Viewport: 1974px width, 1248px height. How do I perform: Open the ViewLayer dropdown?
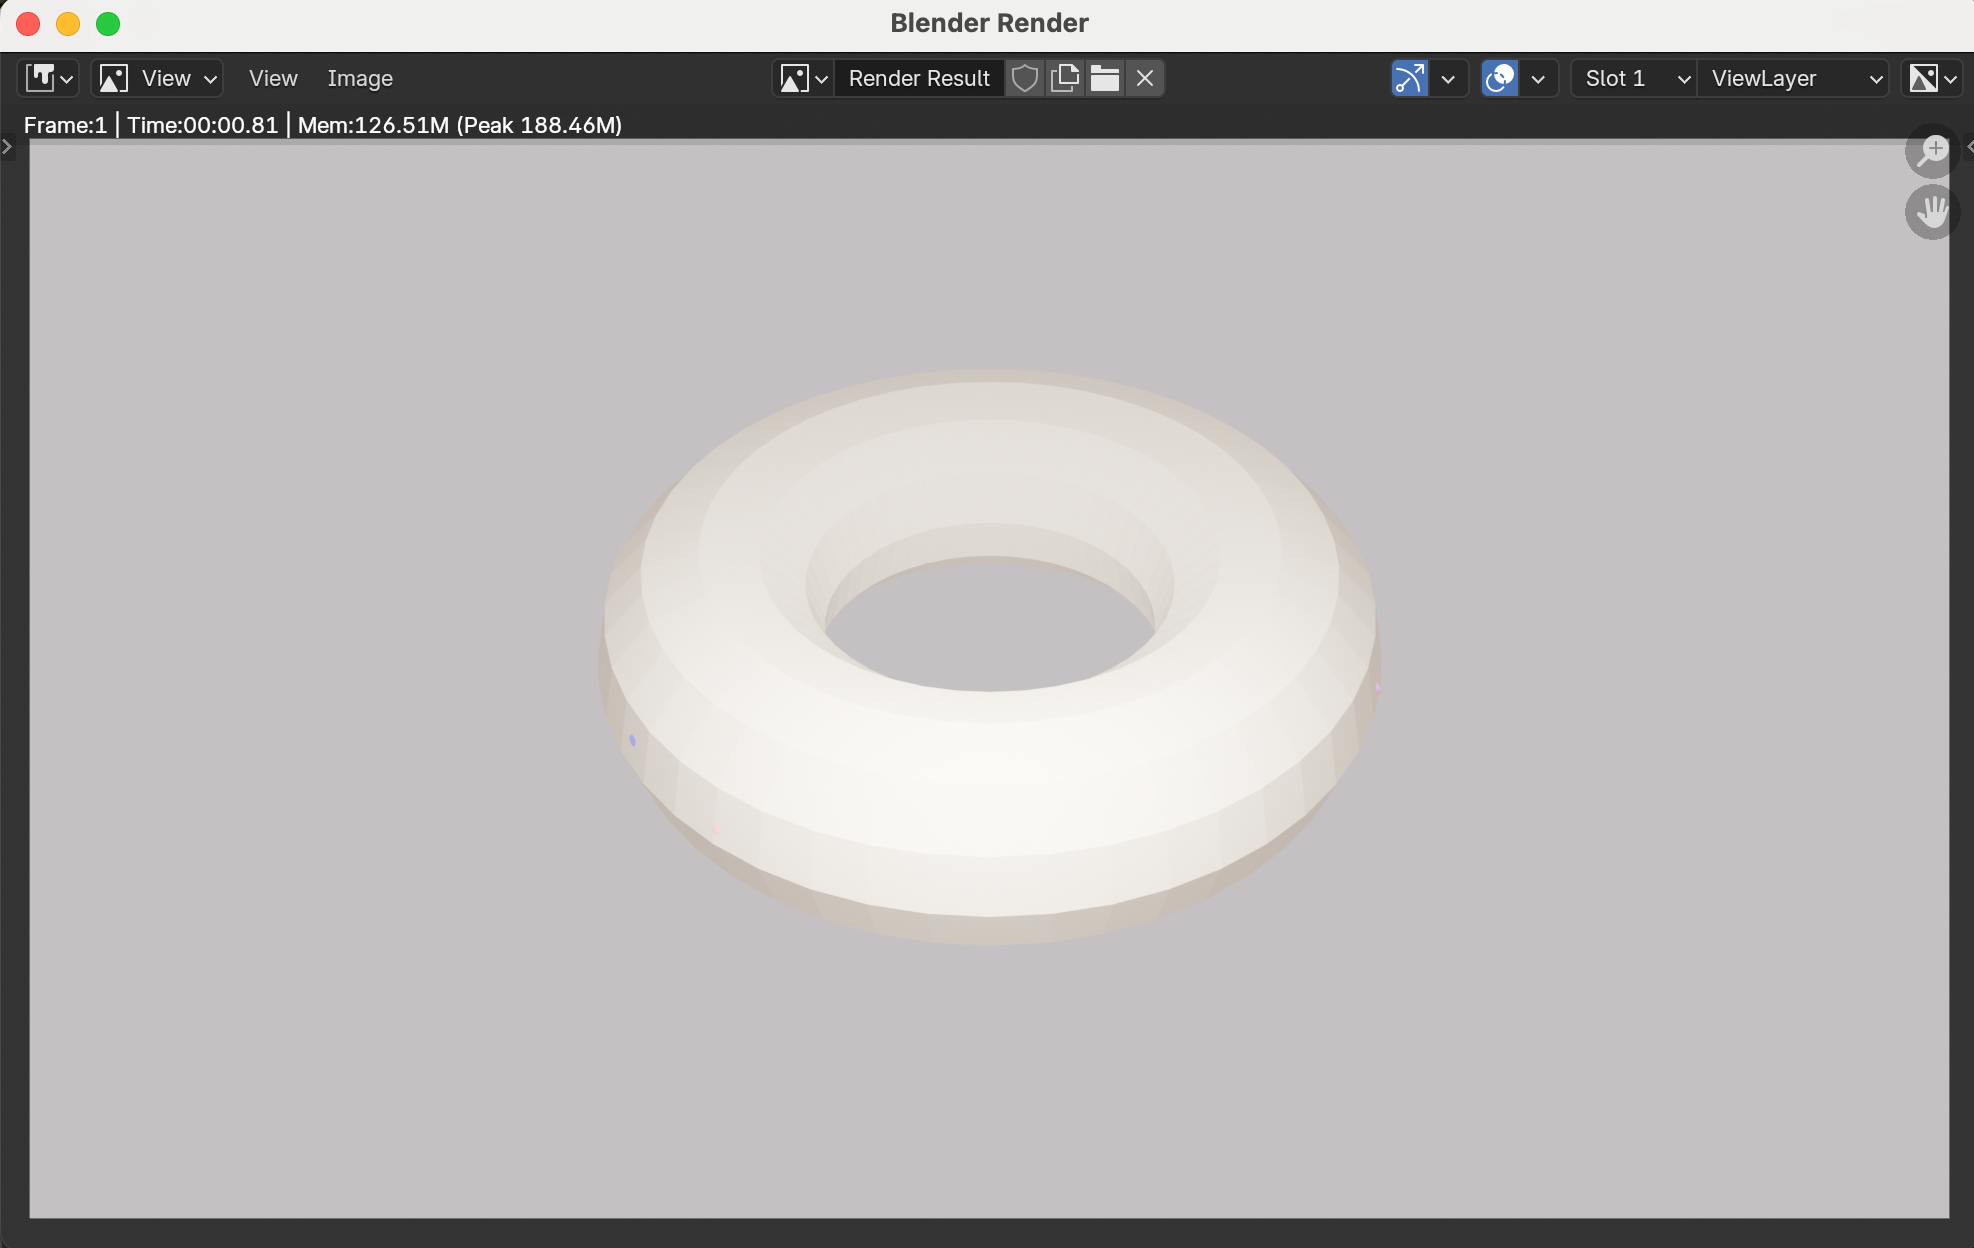(1794, 78)
